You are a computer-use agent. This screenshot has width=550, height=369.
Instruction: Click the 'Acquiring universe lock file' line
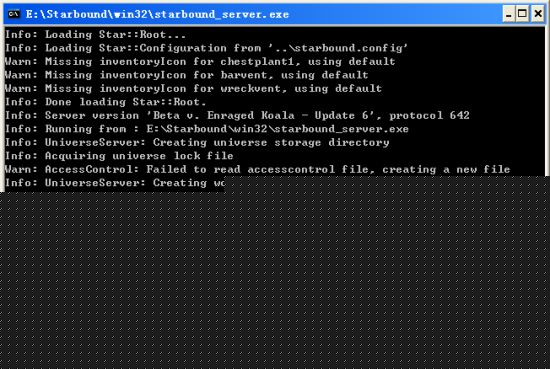119,156
